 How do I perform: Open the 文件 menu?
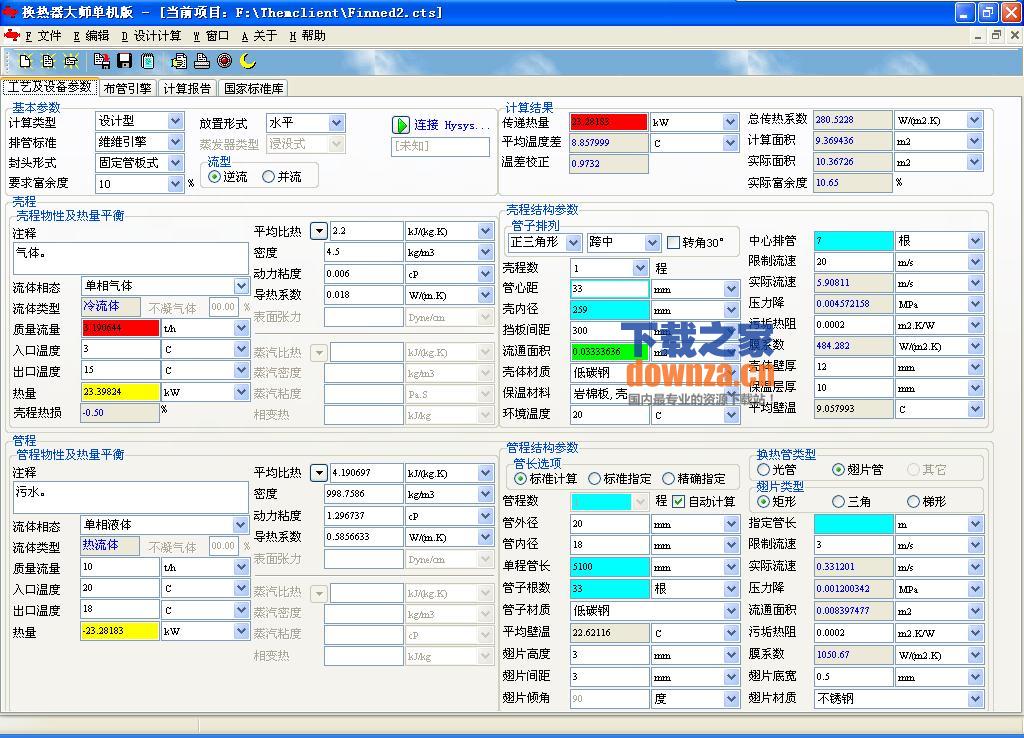pos(43,36)
